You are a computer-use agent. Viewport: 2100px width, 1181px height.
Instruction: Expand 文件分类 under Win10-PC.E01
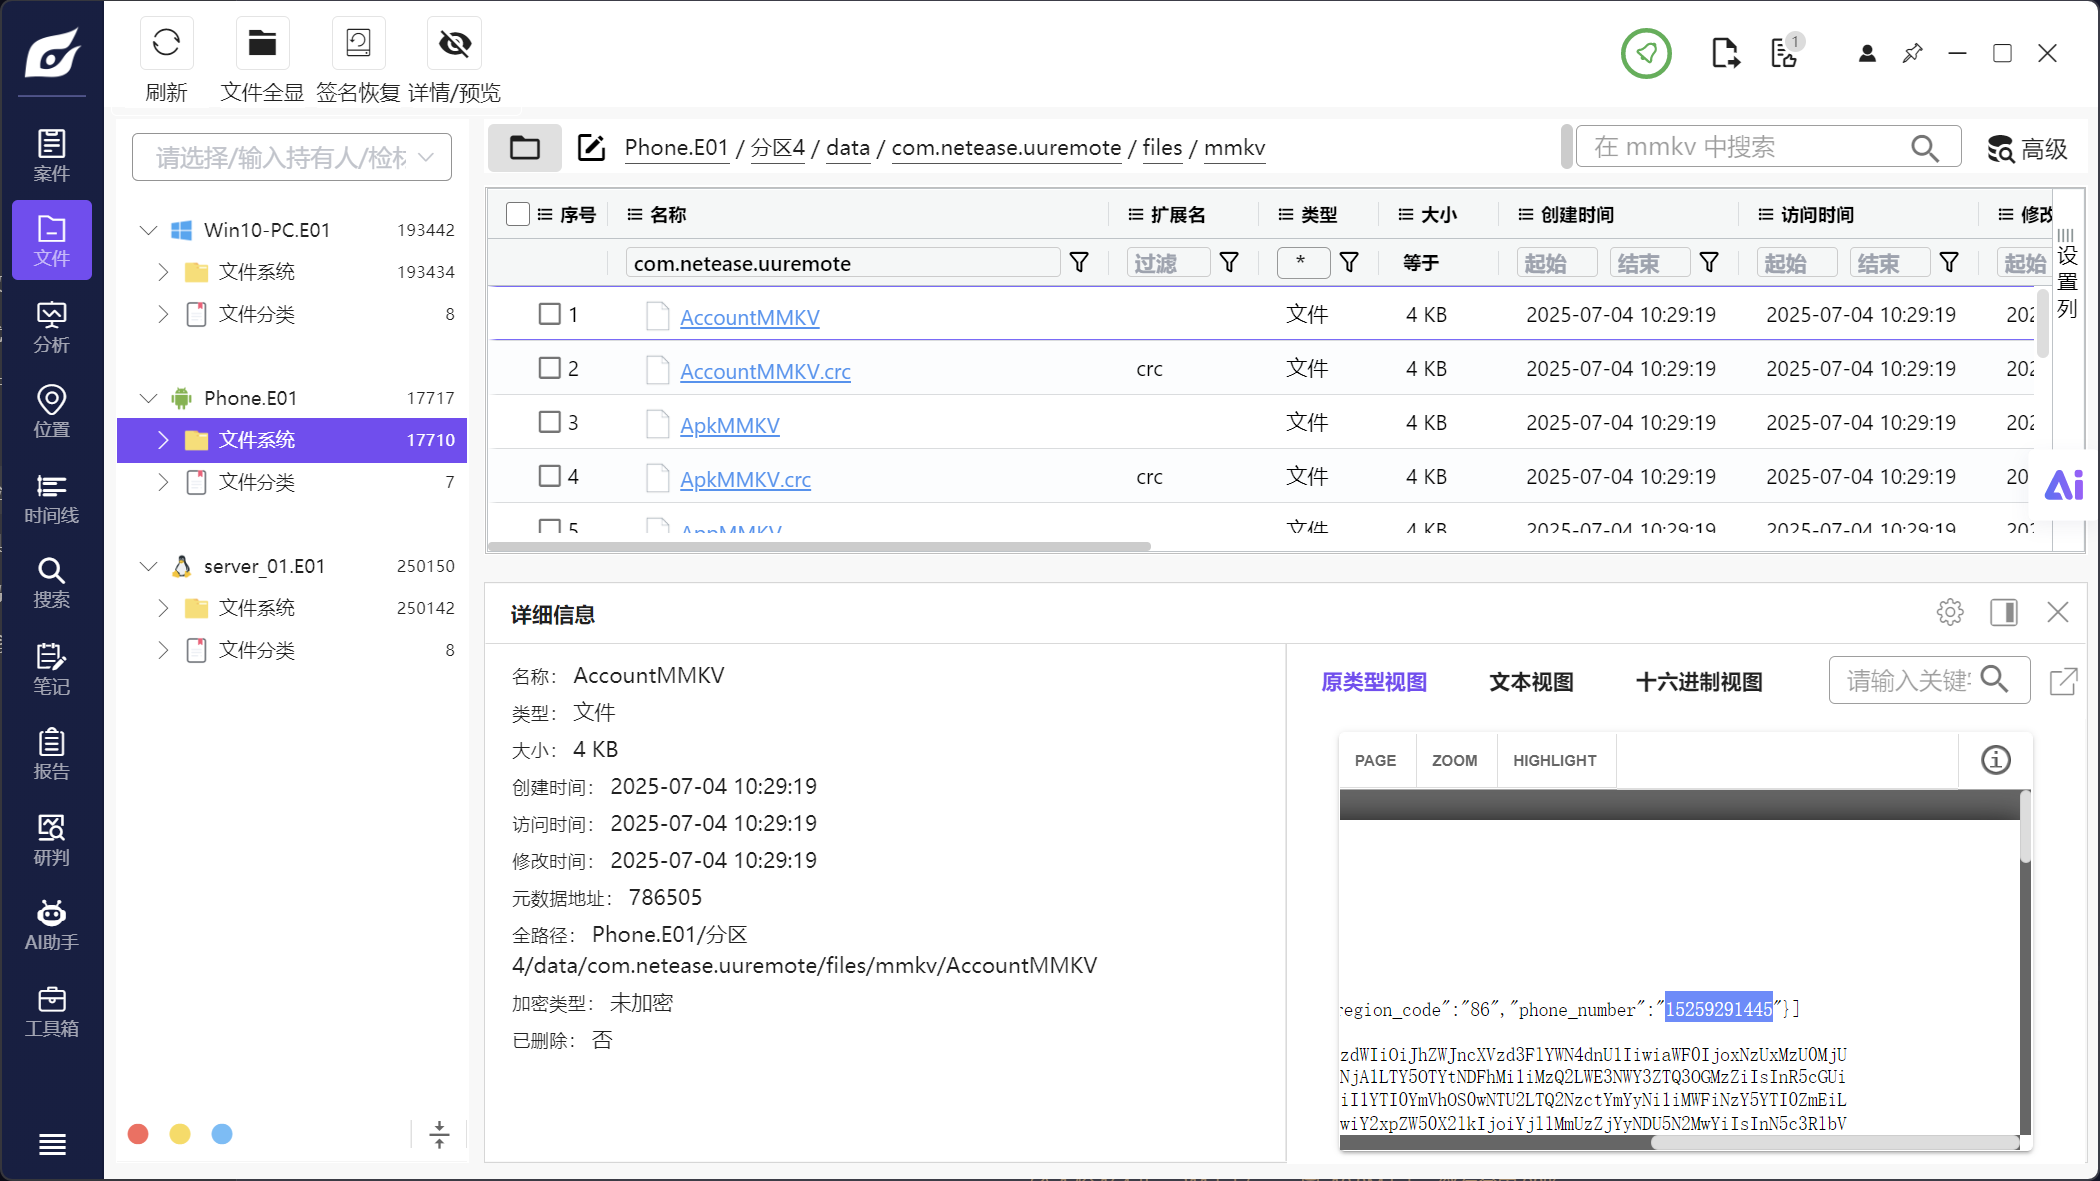[x=163, y=314]
